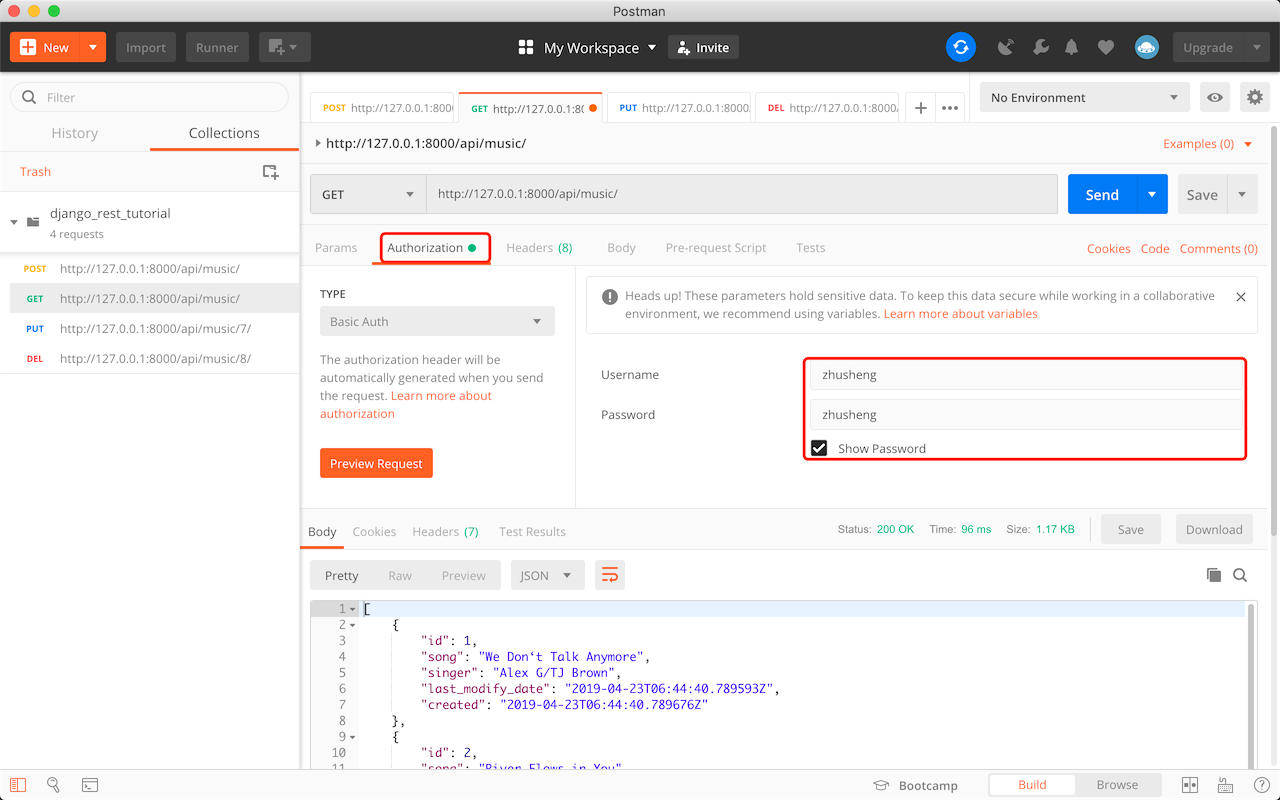Open the Send button dropdown arrow
Image resolution: width=1280 pixels, height=800 pixels.
point(1152,194)
